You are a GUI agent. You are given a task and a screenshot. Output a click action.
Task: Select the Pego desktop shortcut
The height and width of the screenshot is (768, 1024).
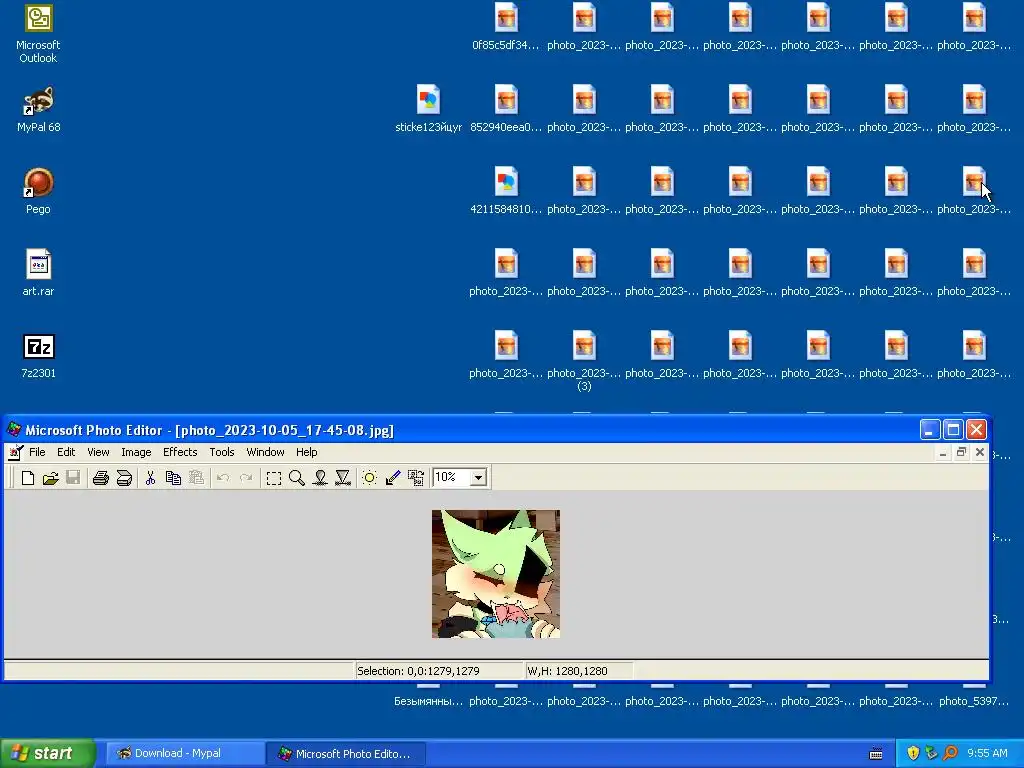[38, 191]
